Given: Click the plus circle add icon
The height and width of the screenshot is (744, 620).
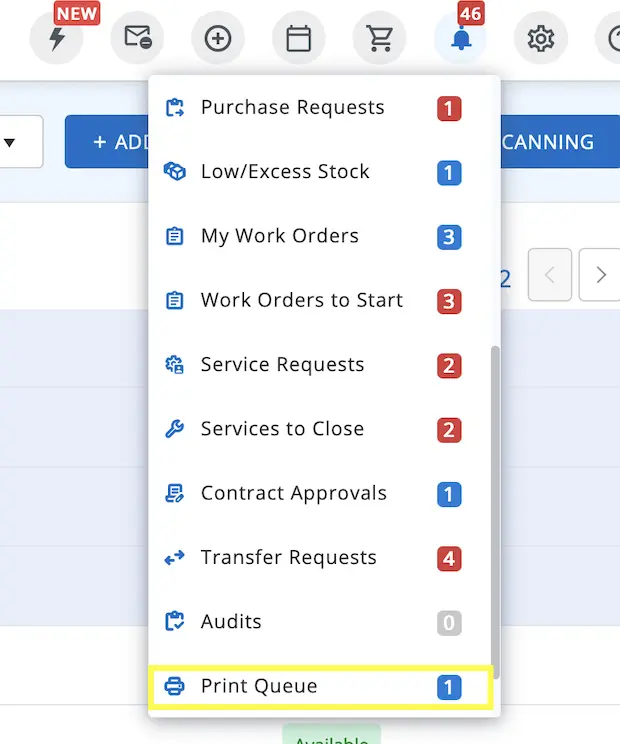Looking at the screenshot, I should click(217, 39).
